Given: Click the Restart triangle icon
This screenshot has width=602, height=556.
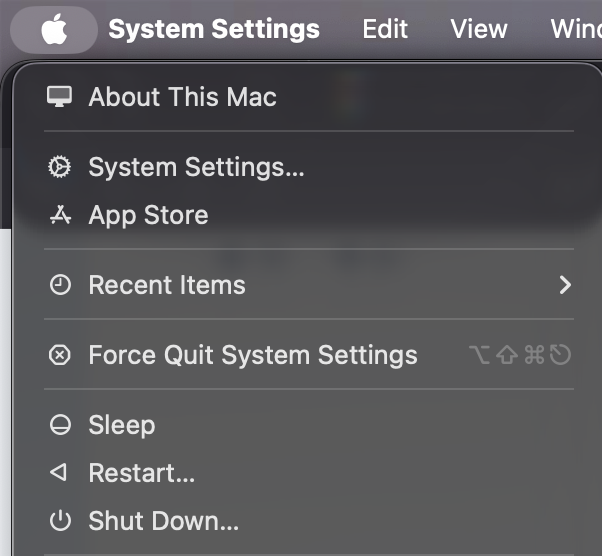Looking at the screenshot, I should [x=60, y=472].
